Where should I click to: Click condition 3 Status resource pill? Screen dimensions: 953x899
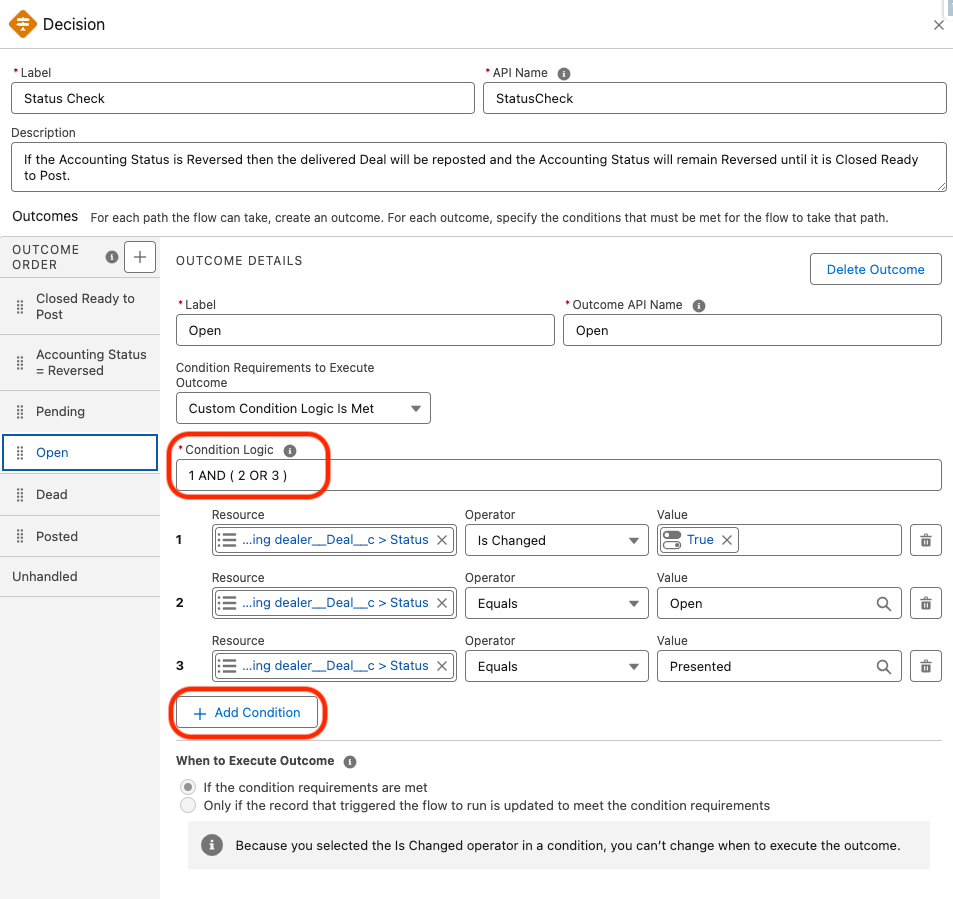click(x=334, y=666)
